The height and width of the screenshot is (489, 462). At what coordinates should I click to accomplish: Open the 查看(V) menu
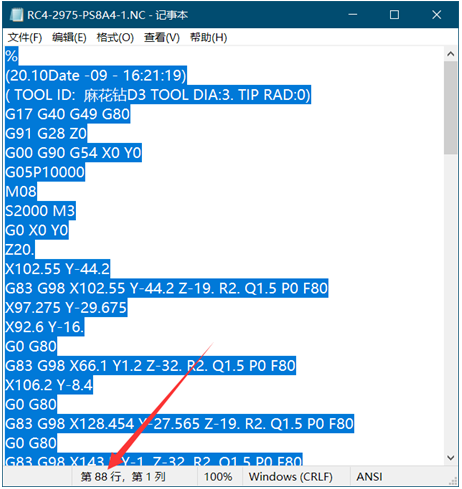point(162,38)
